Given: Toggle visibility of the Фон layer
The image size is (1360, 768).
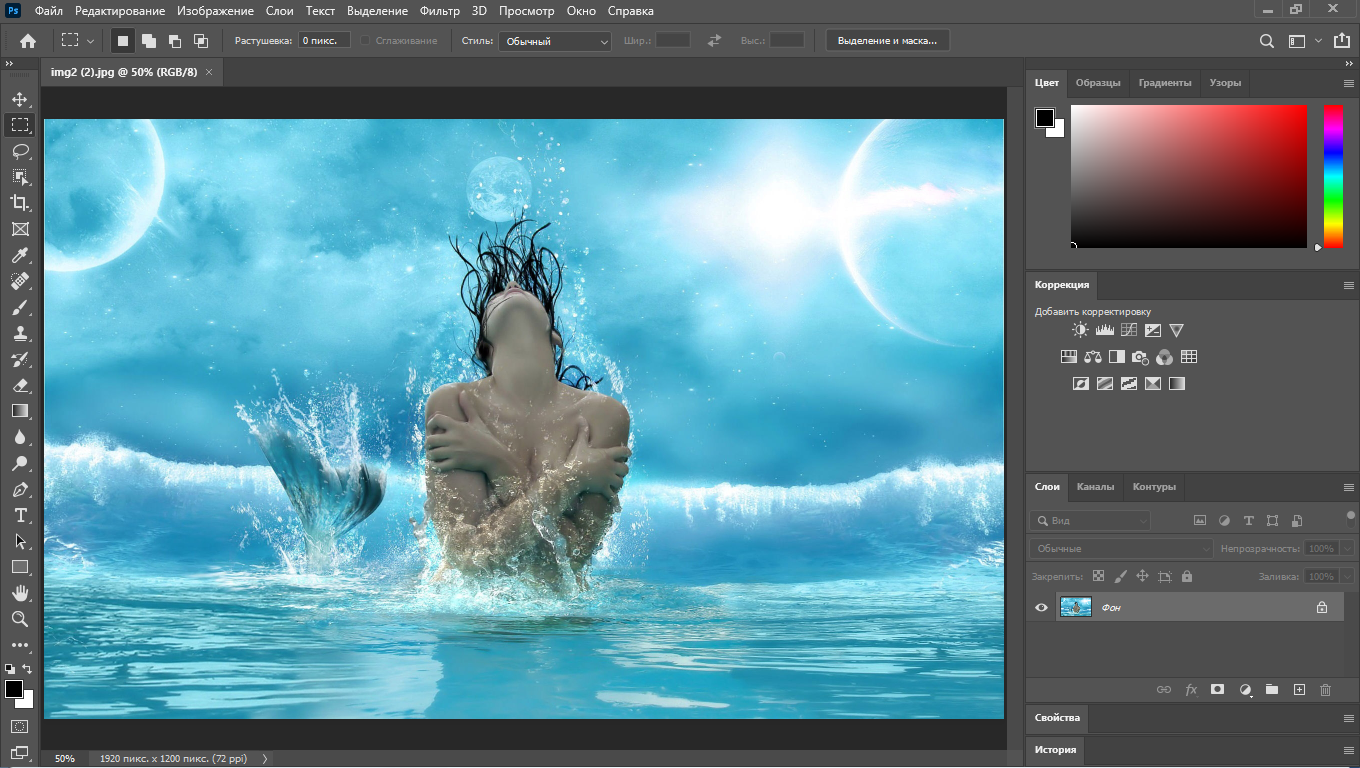Looking at the screenshot, I should [1041, 607].
